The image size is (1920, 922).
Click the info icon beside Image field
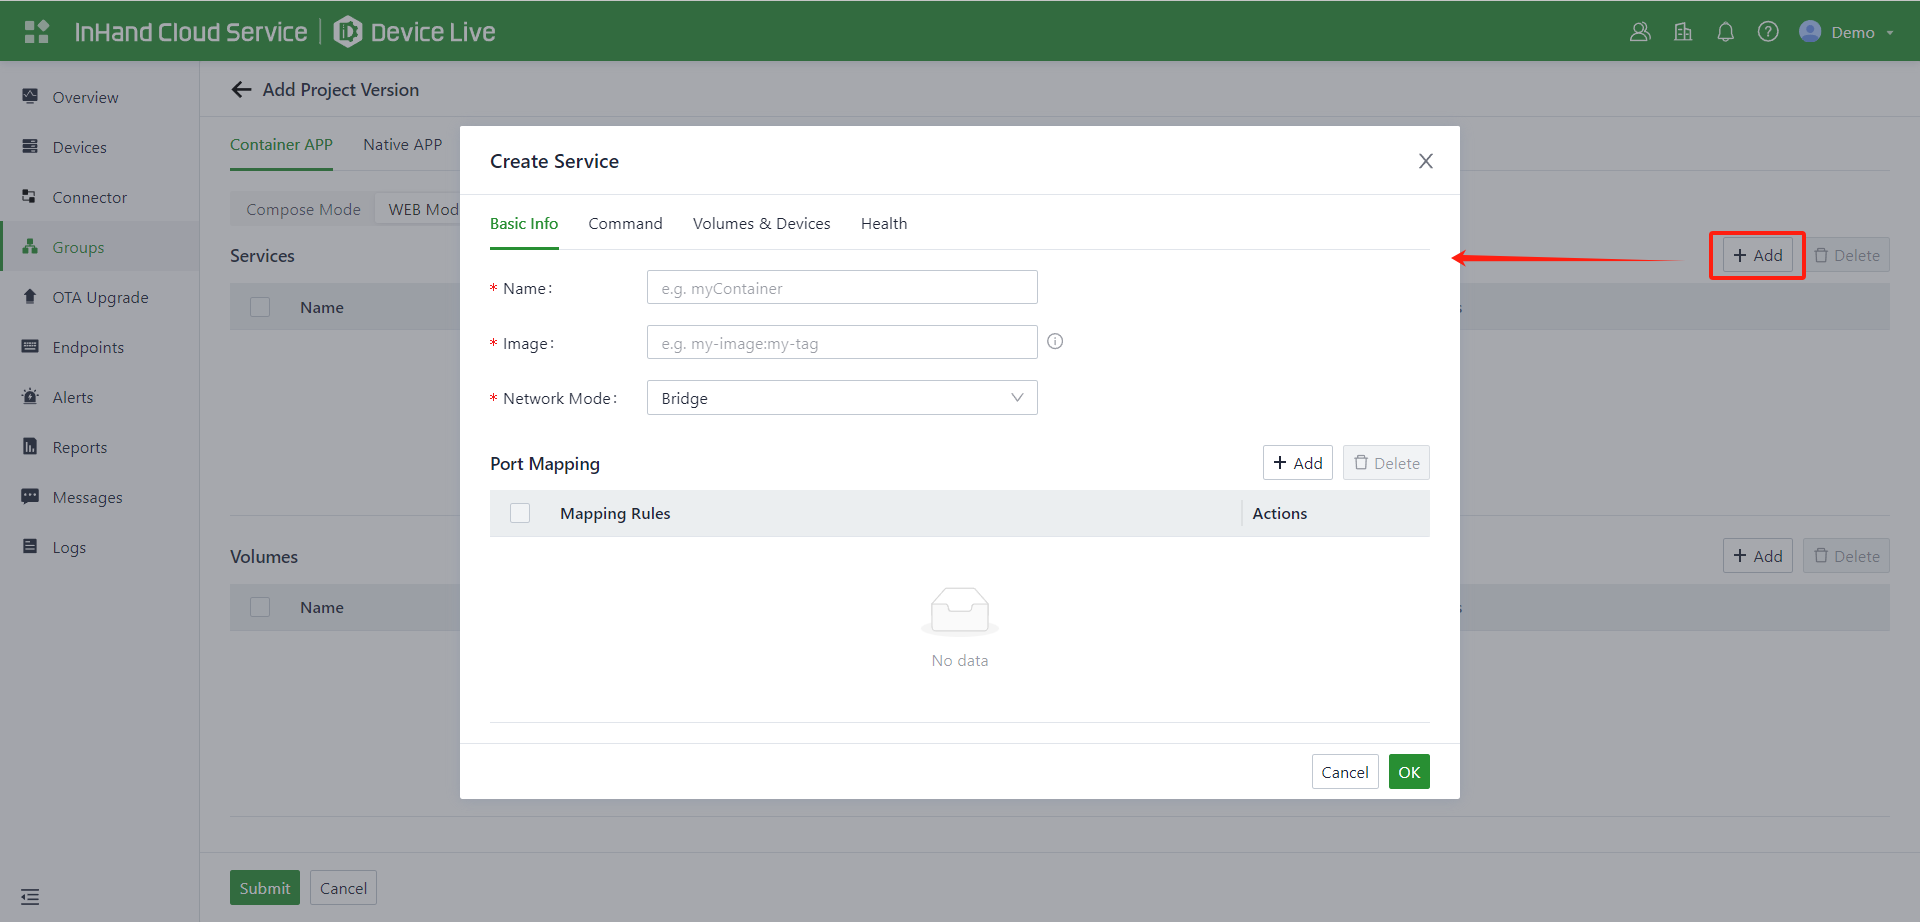[1055, 342]
